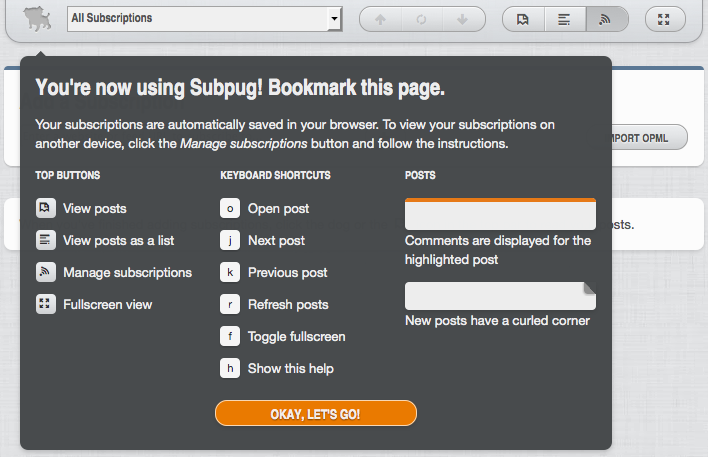708x457 pixels.
Task: Click the Fullscreen view help icon
Action: (x=46, y=304)
